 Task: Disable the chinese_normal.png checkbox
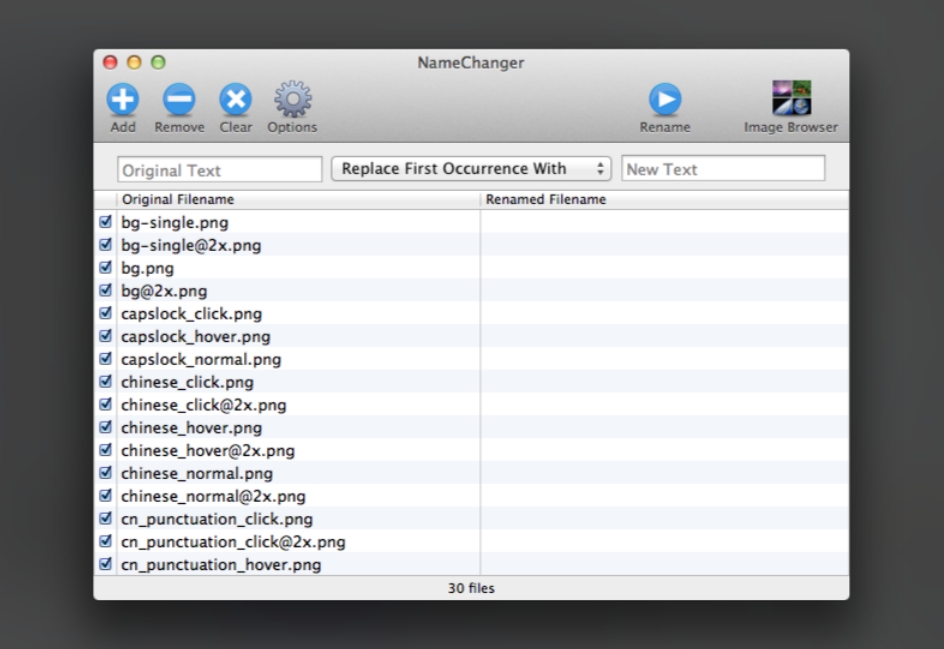pyautogui.click(x=105, y=473)
